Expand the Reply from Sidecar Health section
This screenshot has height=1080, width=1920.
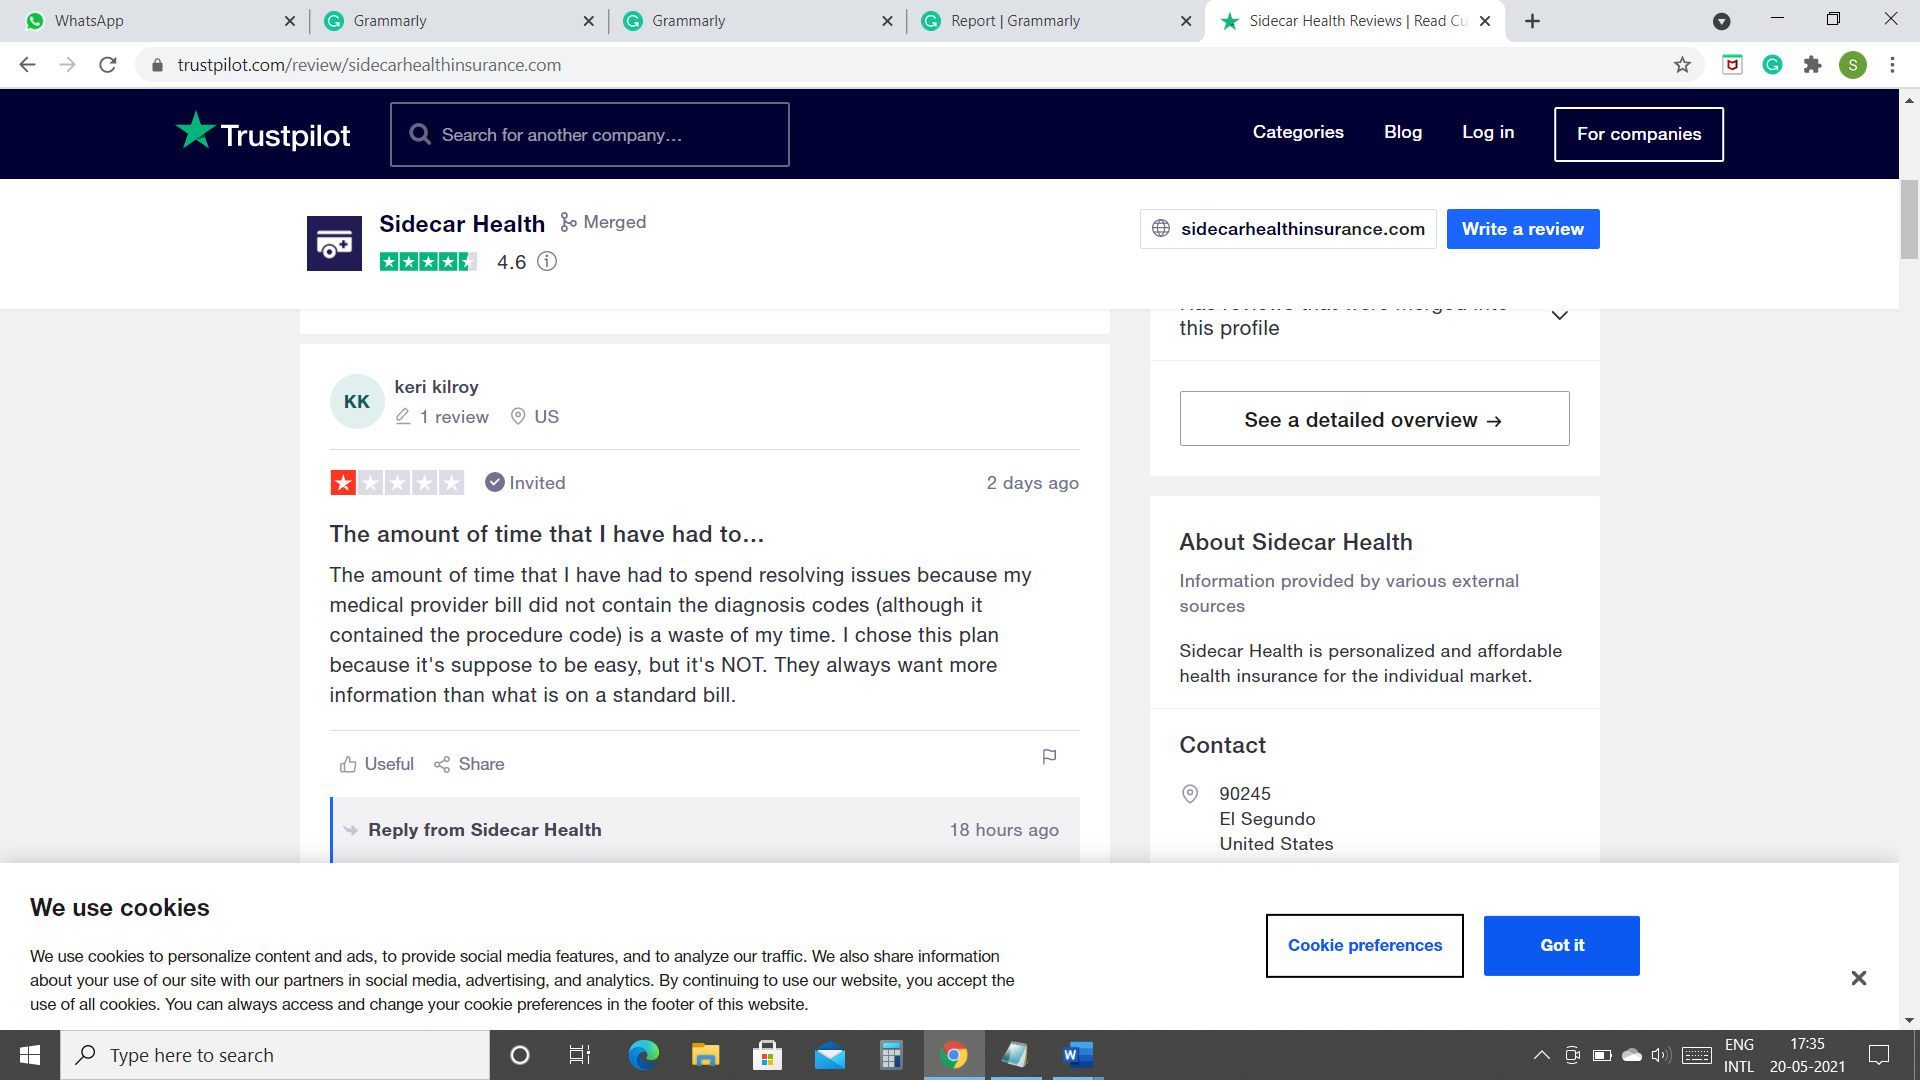tap(484, 829)
